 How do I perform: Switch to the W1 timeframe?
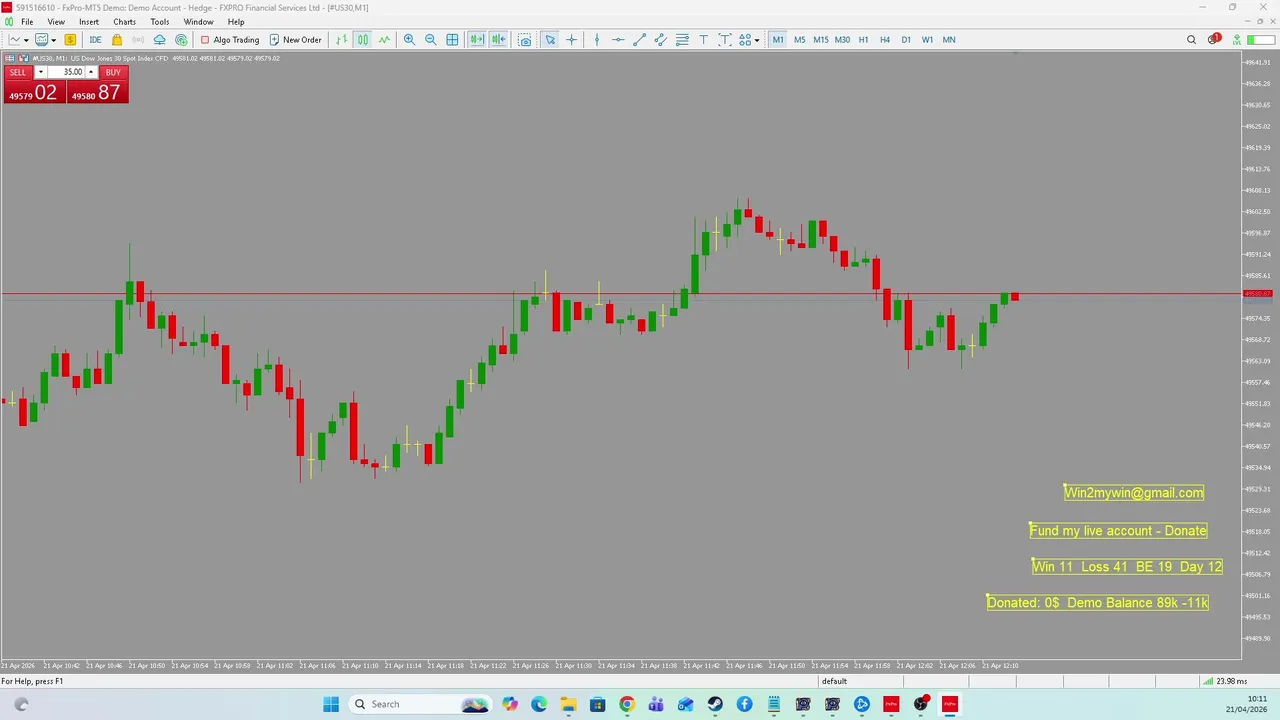point(927,40)
